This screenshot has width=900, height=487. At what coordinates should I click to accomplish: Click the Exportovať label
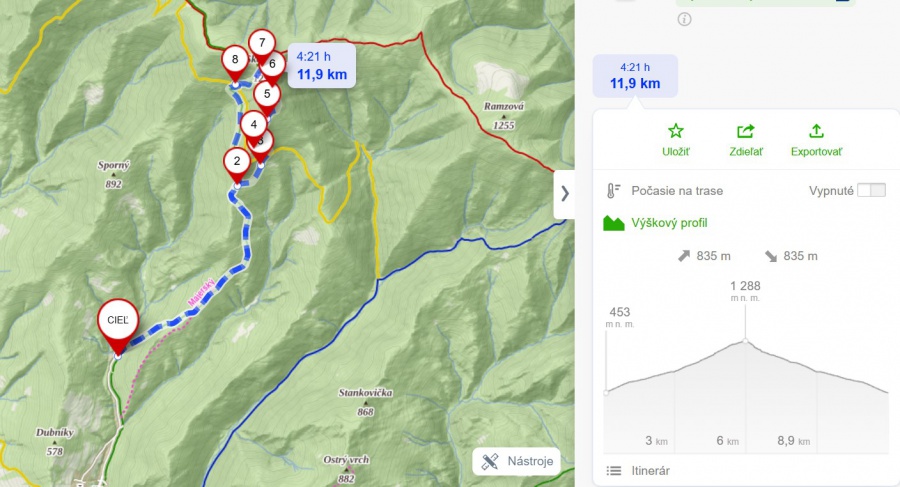pos(816,152)
